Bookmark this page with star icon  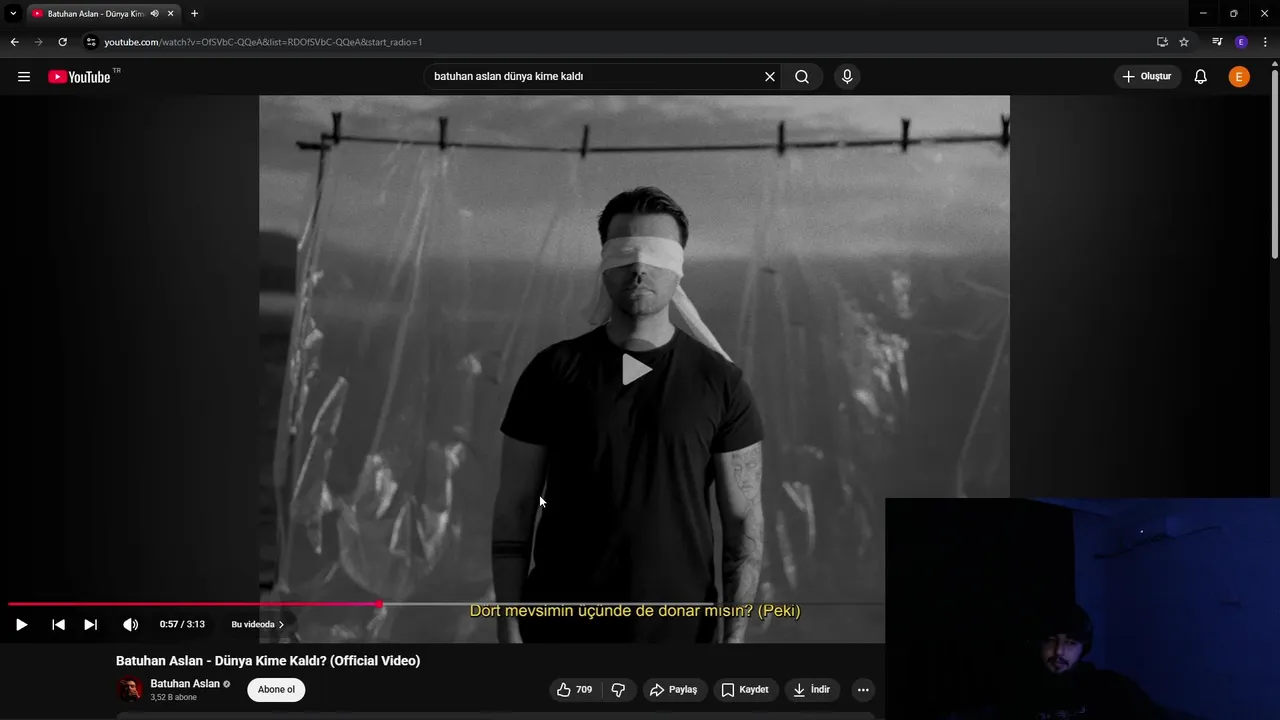(1184, 42)
